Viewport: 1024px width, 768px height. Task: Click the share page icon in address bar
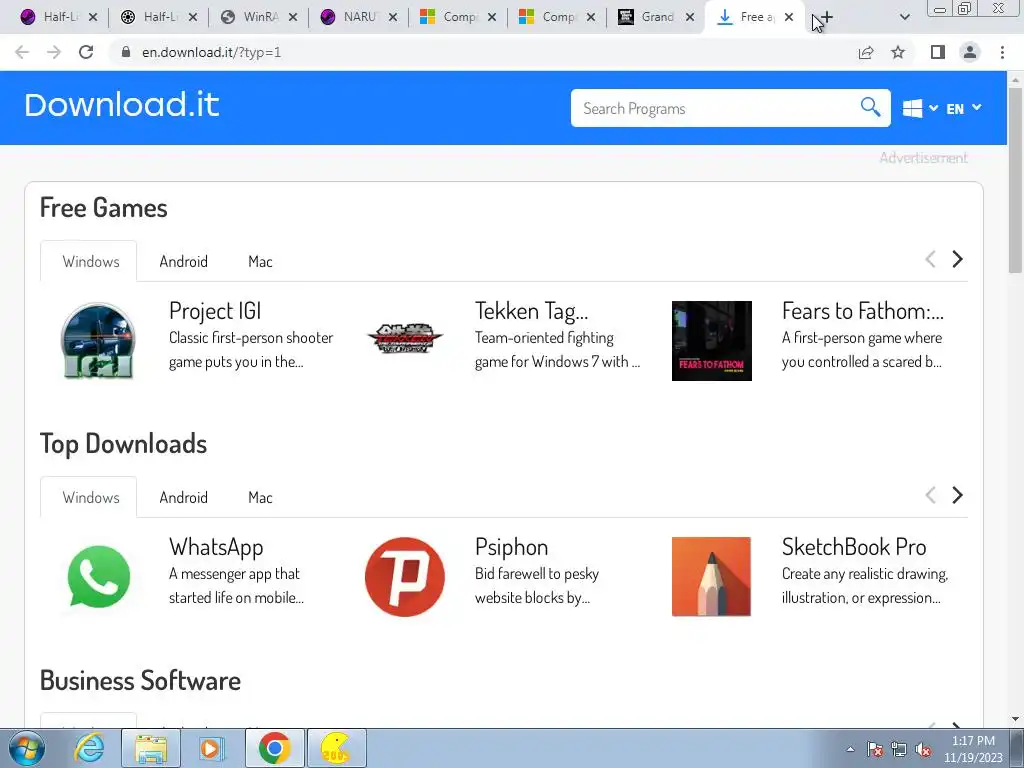866,52
